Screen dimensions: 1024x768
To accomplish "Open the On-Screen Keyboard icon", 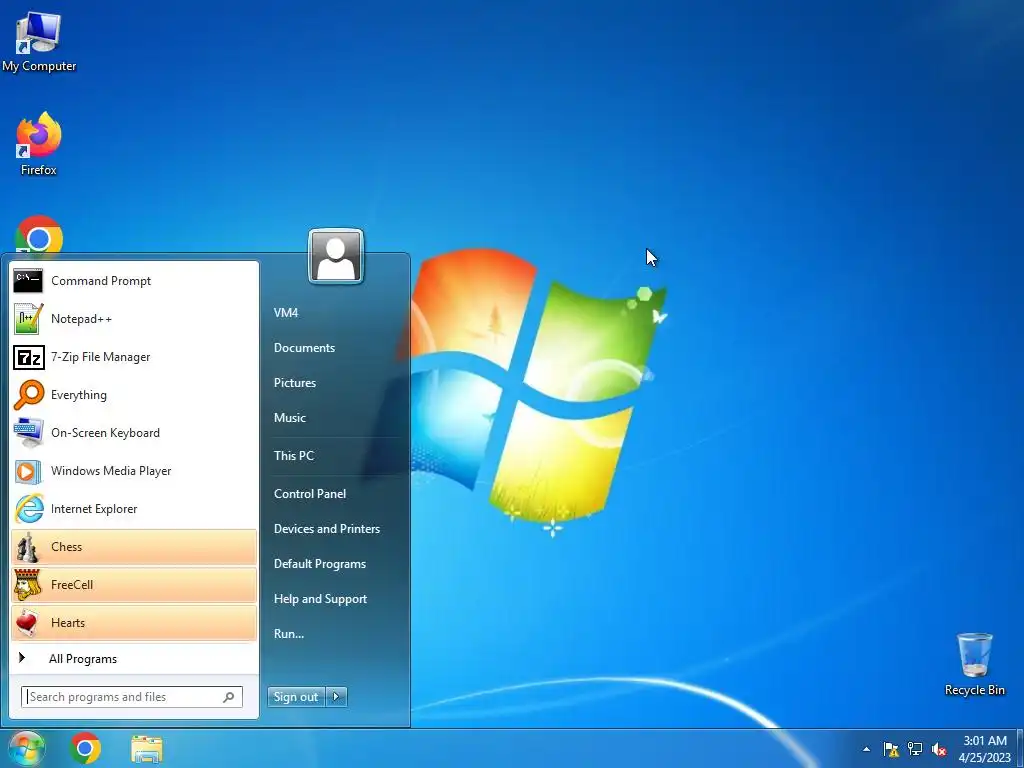I will coord(28,433).
